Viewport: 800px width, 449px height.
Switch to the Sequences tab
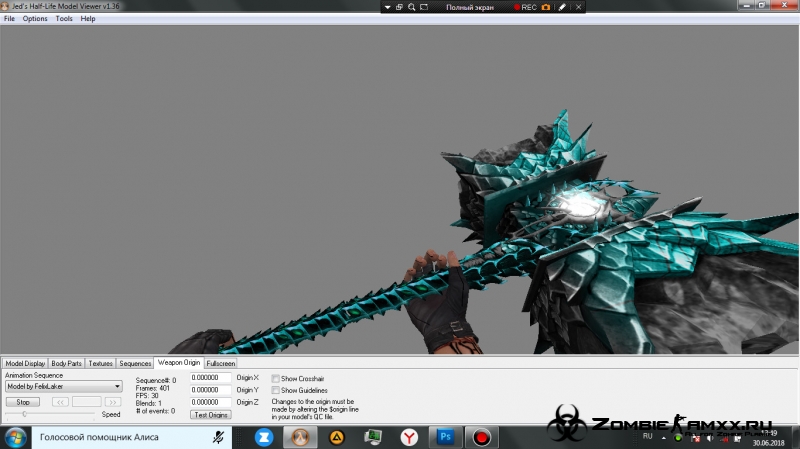click(135, 363)
